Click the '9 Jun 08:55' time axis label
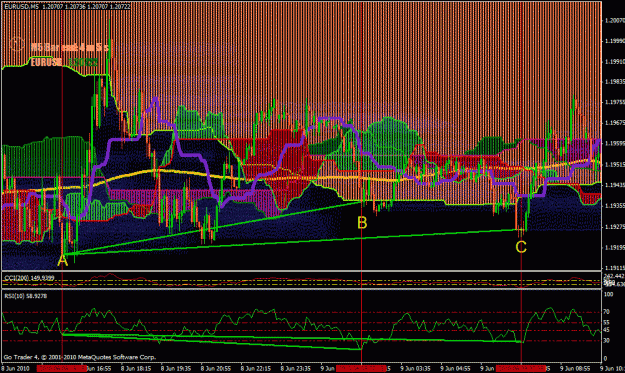 tap(575, 369)
